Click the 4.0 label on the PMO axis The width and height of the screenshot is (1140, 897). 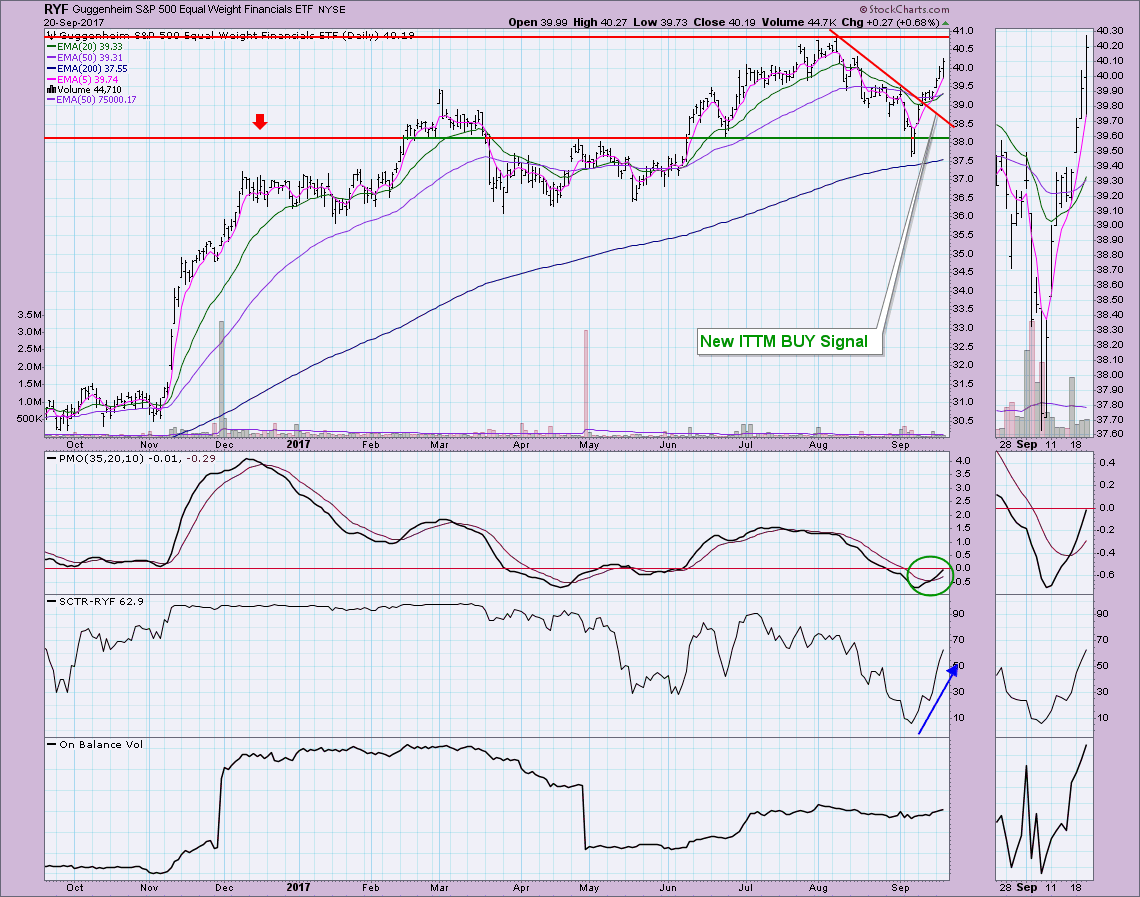(963, 461)
